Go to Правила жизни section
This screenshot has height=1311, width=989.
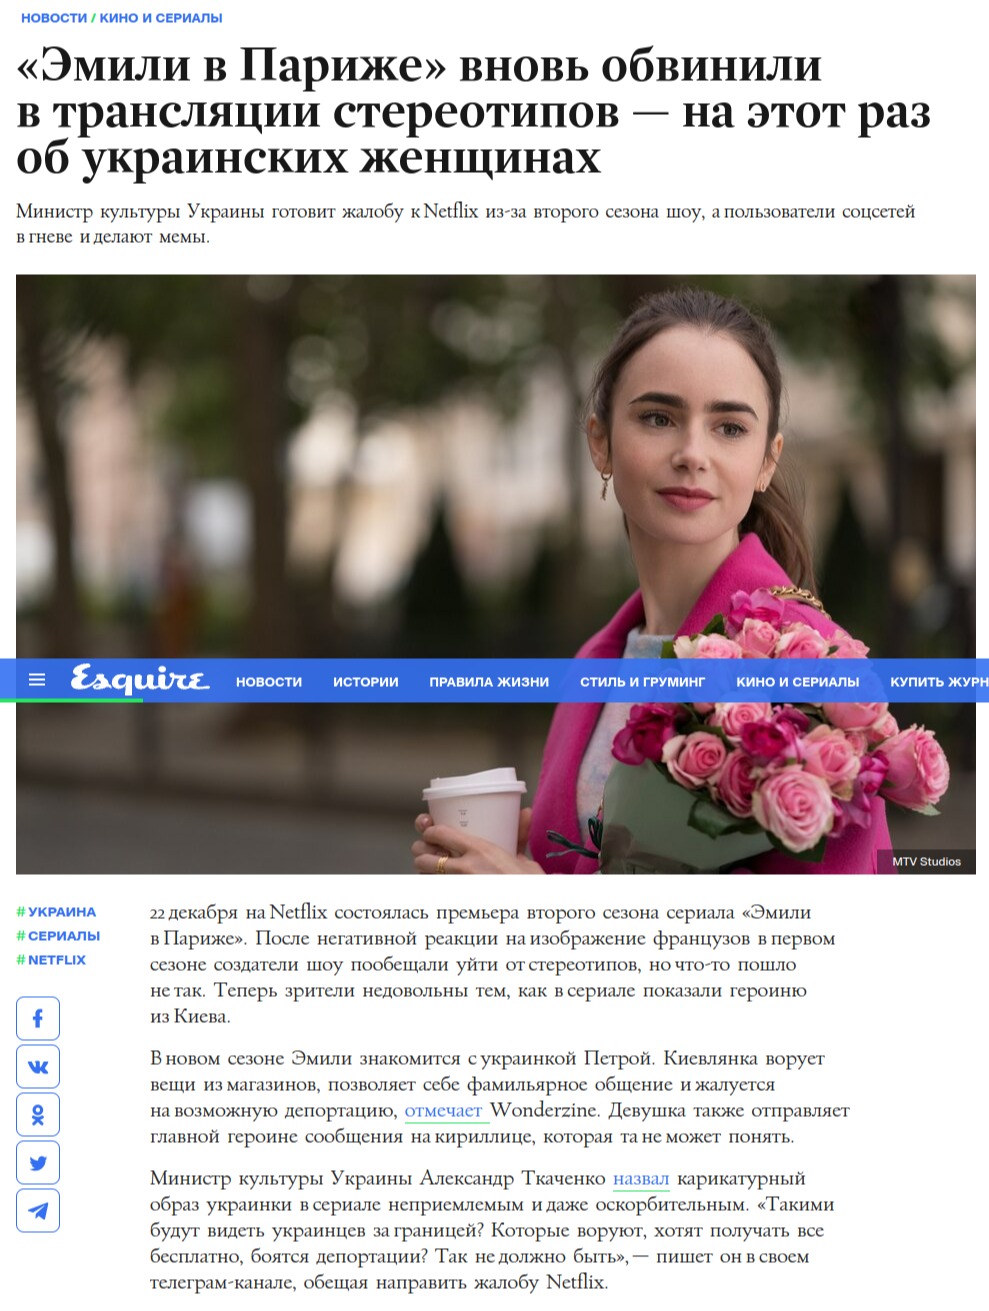[489, 682]
